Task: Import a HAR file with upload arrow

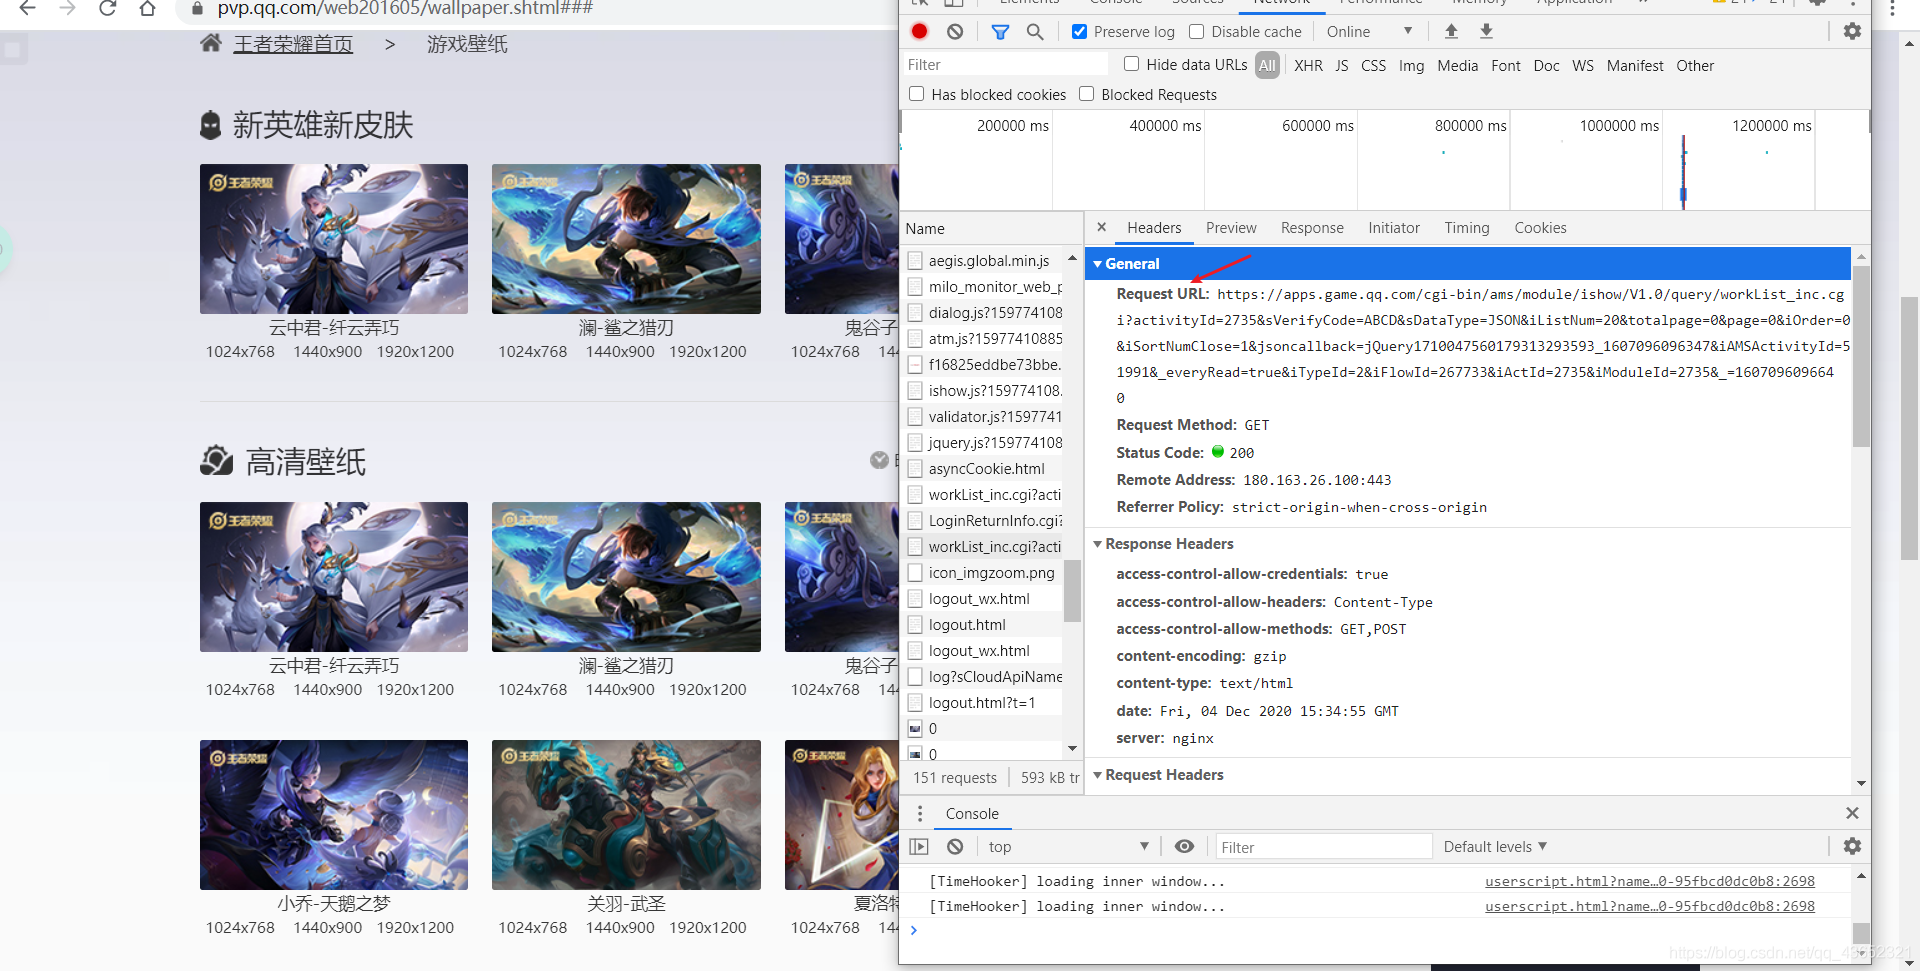Action: point(1451,32)
